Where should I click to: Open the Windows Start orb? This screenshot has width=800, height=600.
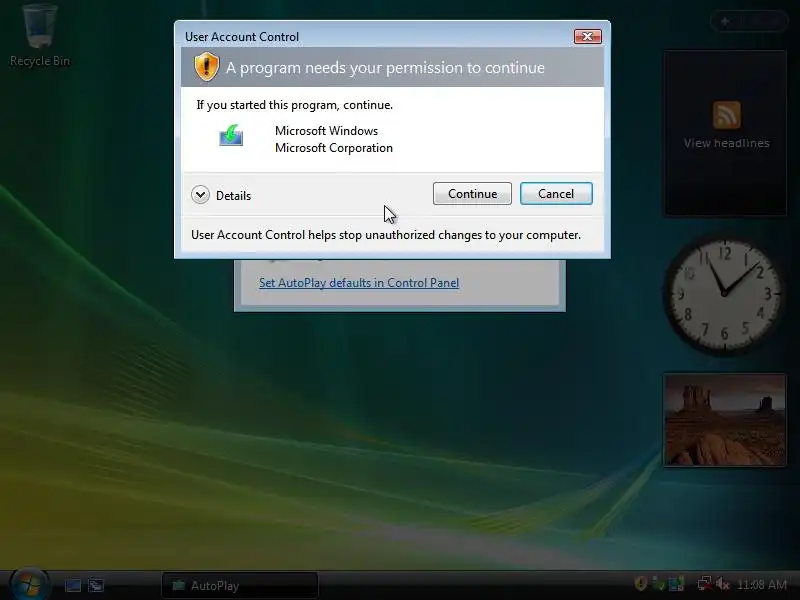pos(30,584)
